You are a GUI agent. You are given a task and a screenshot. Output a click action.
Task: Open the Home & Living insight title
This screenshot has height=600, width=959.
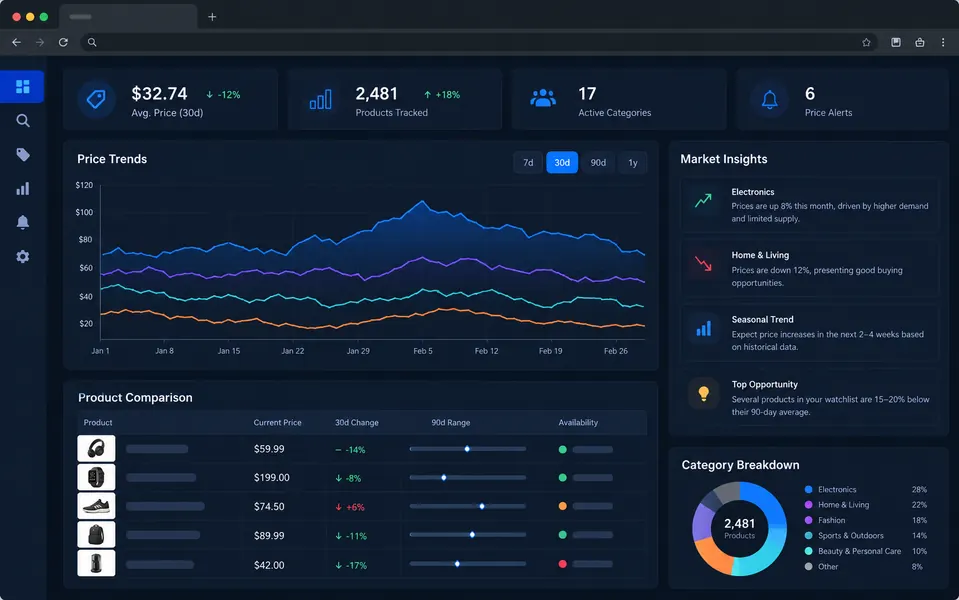click(x=760, y=255)
